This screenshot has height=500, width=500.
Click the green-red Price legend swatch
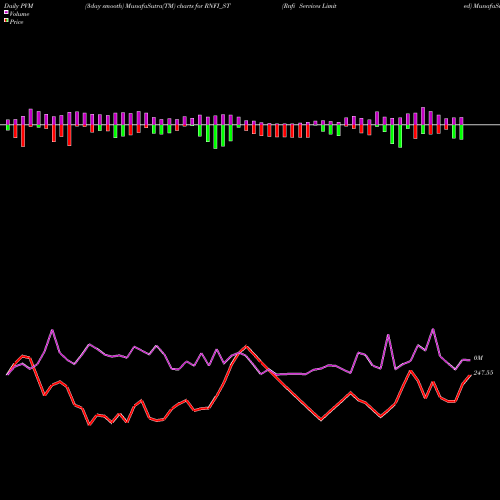(6, 20)
